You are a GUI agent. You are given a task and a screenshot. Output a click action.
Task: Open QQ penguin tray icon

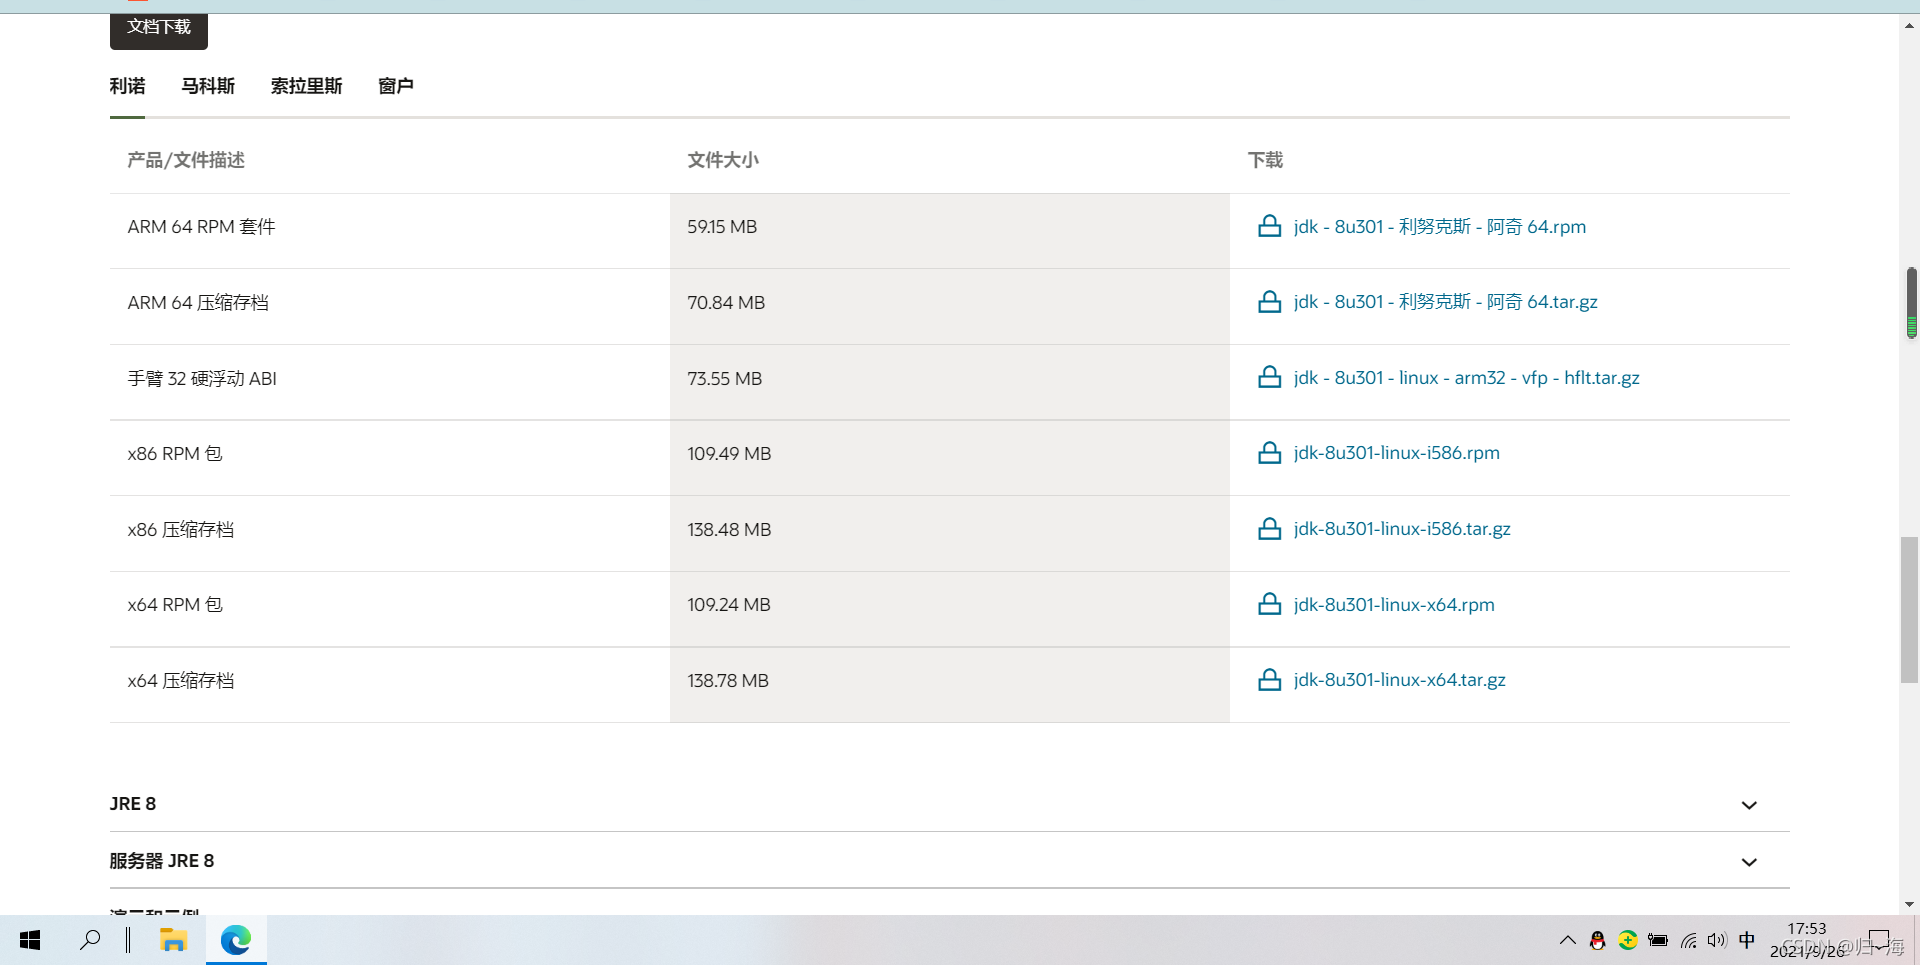click(1597, 940)
